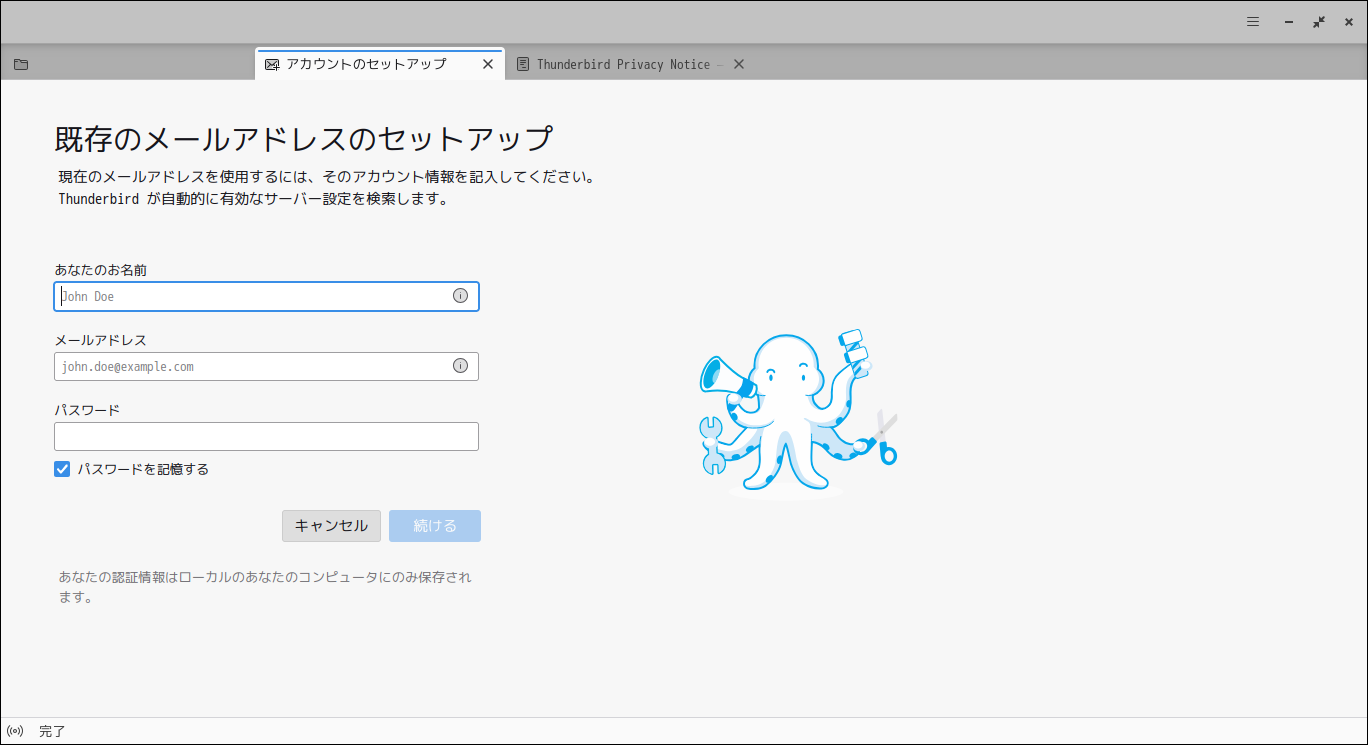Click the octopus mascot illustration

(798, 413)
